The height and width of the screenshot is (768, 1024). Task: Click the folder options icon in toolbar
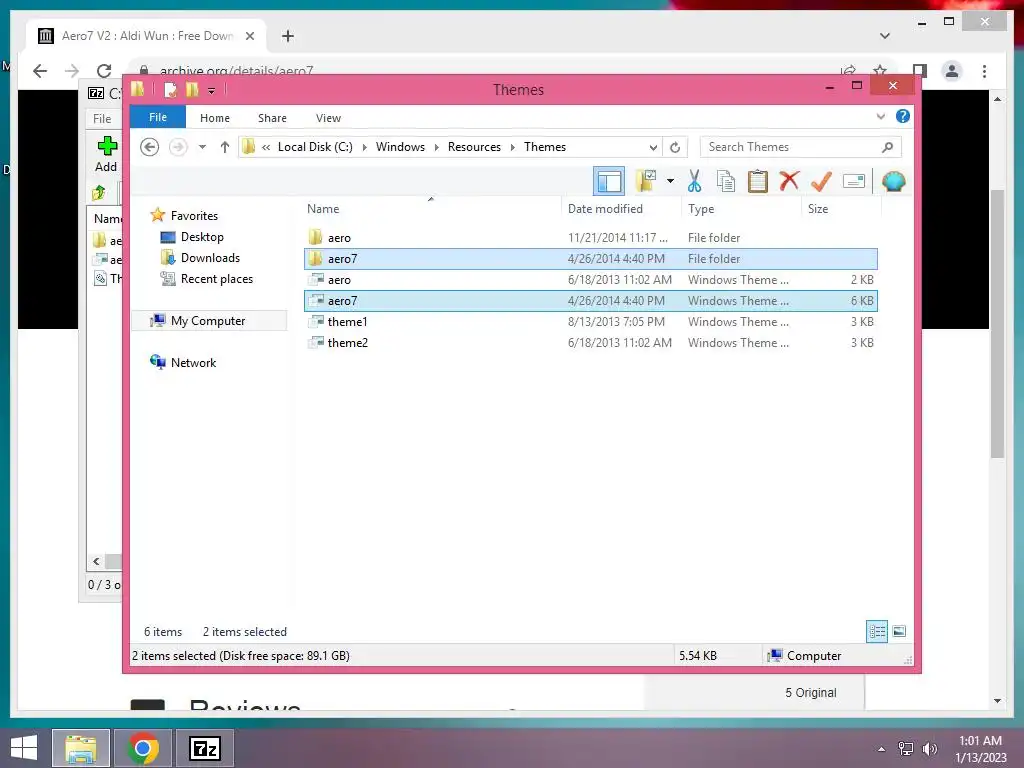point(646,181)
